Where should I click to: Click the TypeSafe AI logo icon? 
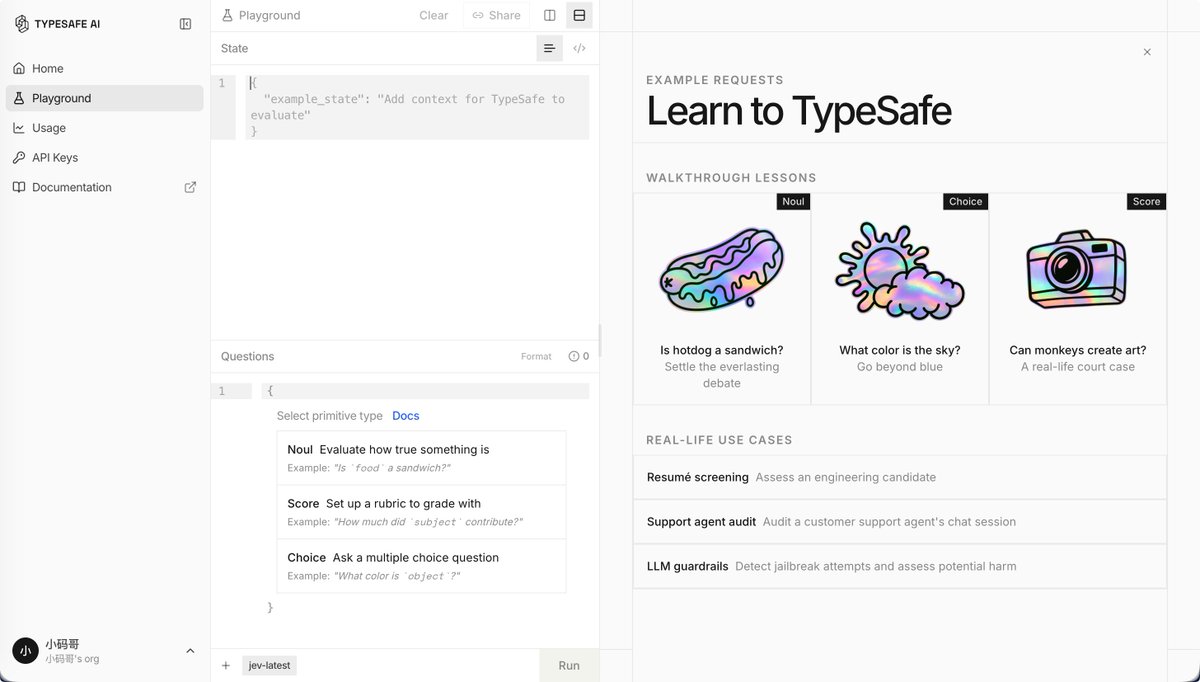(21, 24)
